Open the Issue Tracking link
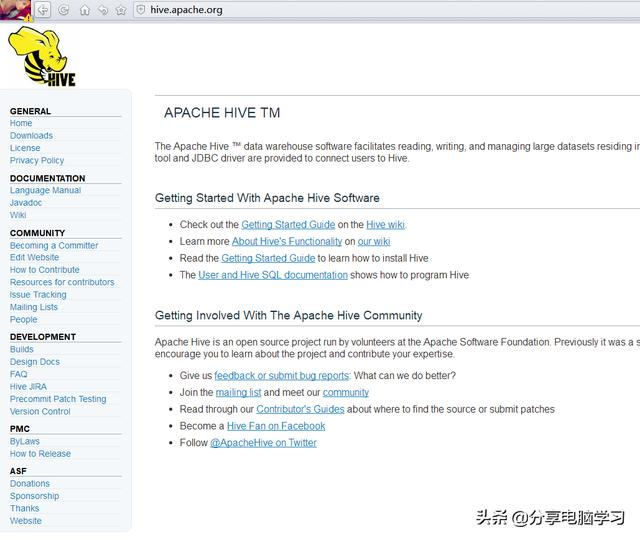Screen dimensions: 640x540 pos(38,295)
